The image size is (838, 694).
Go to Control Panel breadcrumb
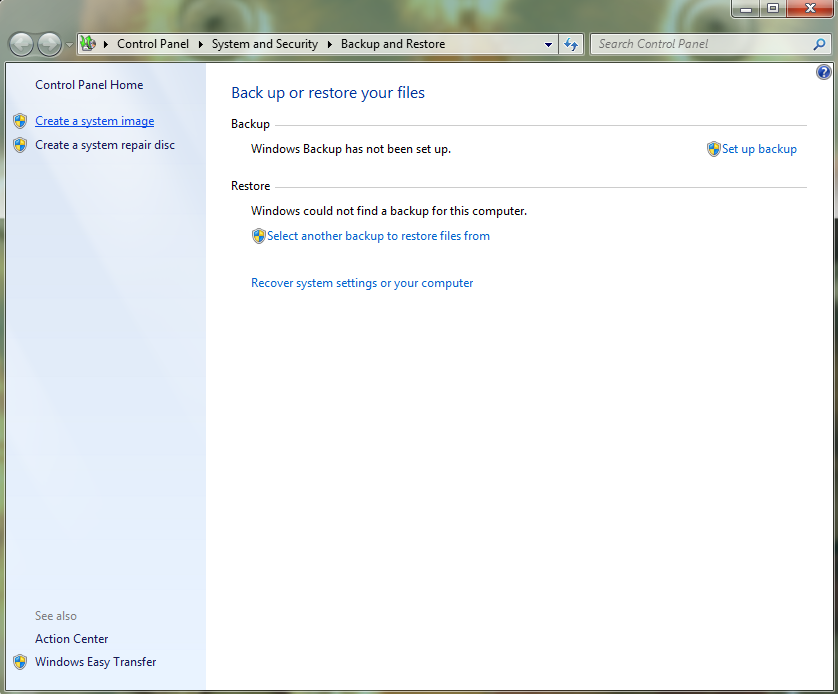point(153,44)
